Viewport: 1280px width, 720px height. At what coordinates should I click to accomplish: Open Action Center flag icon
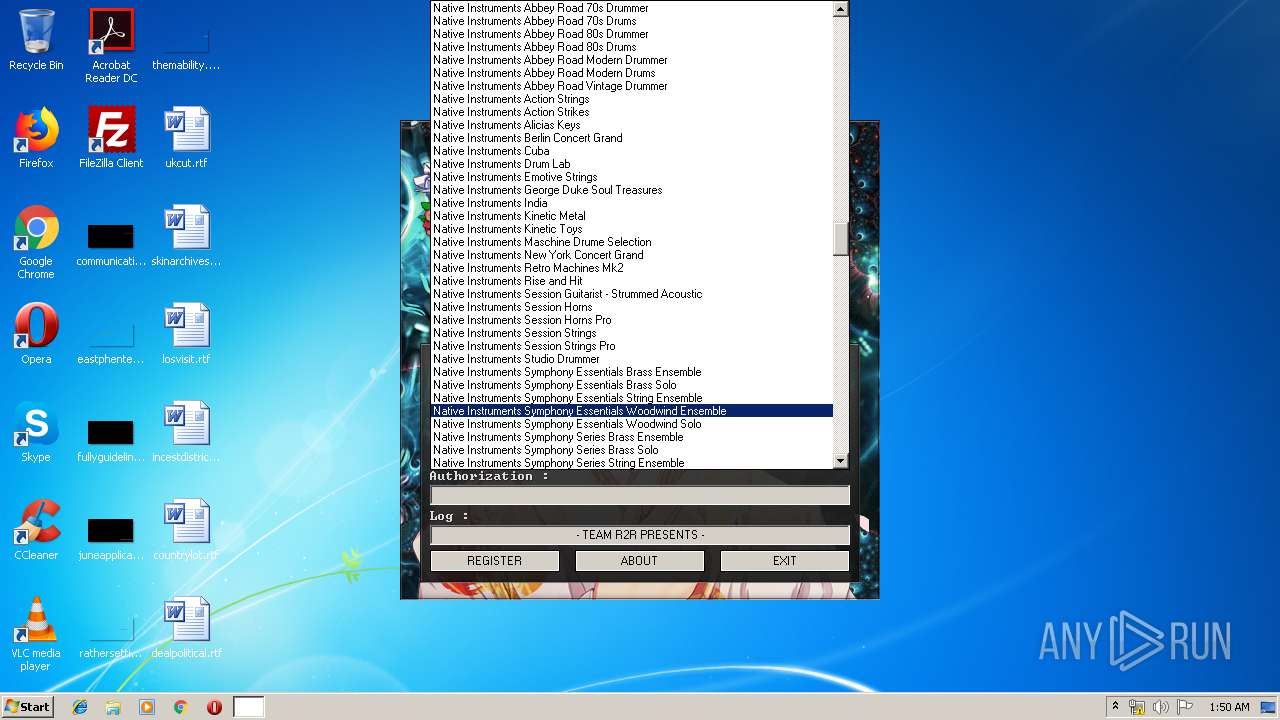(1185, 707)
